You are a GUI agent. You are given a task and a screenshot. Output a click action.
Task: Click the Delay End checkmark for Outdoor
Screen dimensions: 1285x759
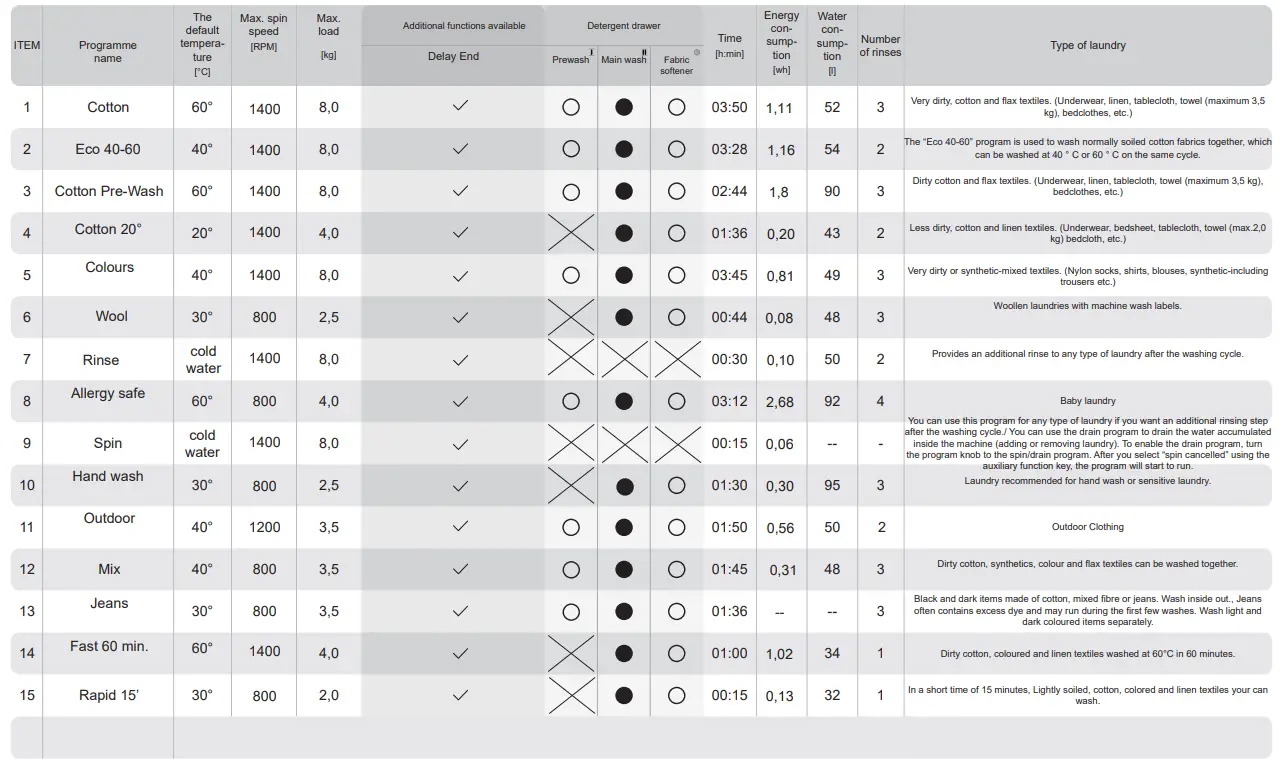[x=460, y=526]
